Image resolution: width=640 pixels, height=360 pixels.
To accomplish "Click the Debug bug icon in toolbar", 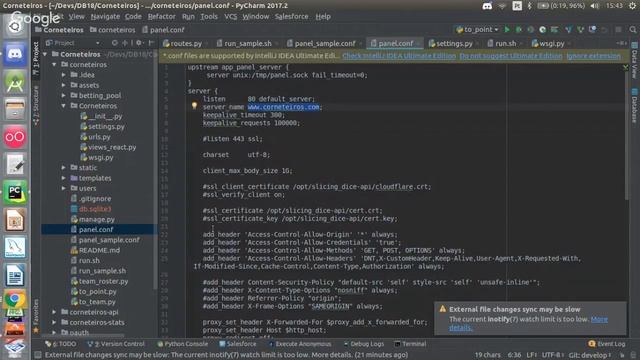I will pyautogui.click(x=519, y=29).
